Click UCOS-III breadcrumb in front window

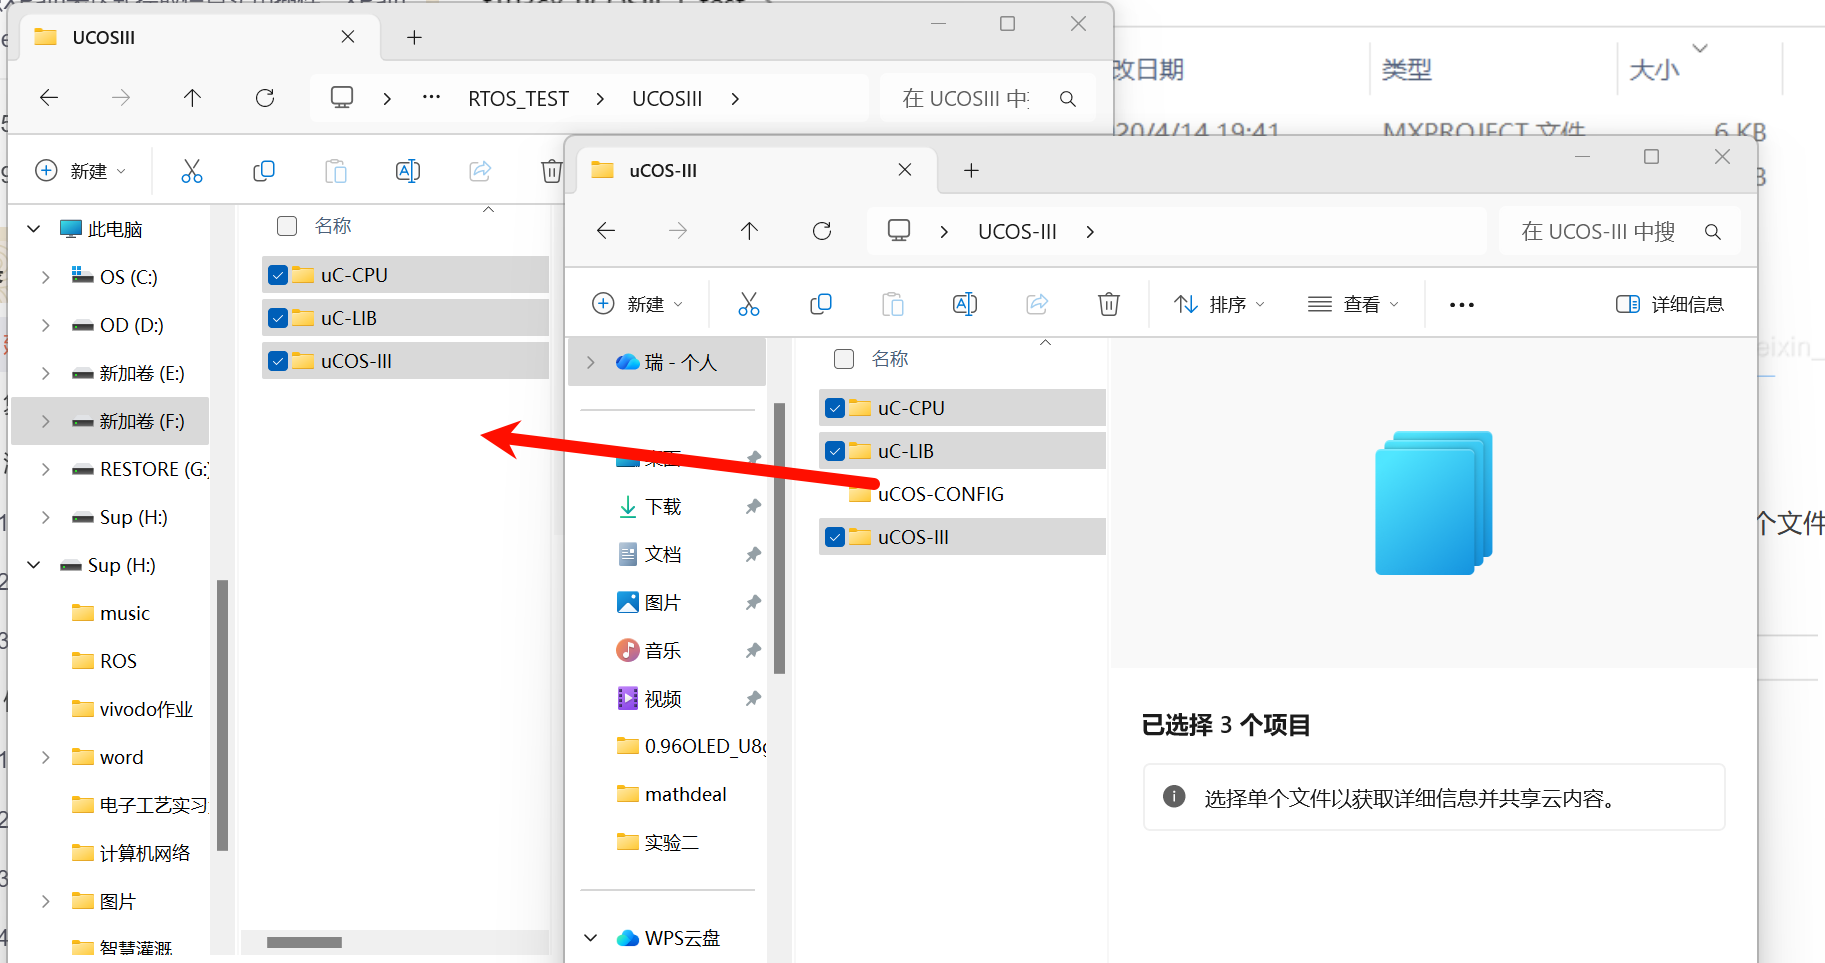pyautogui.click(x=1017, y=232)
